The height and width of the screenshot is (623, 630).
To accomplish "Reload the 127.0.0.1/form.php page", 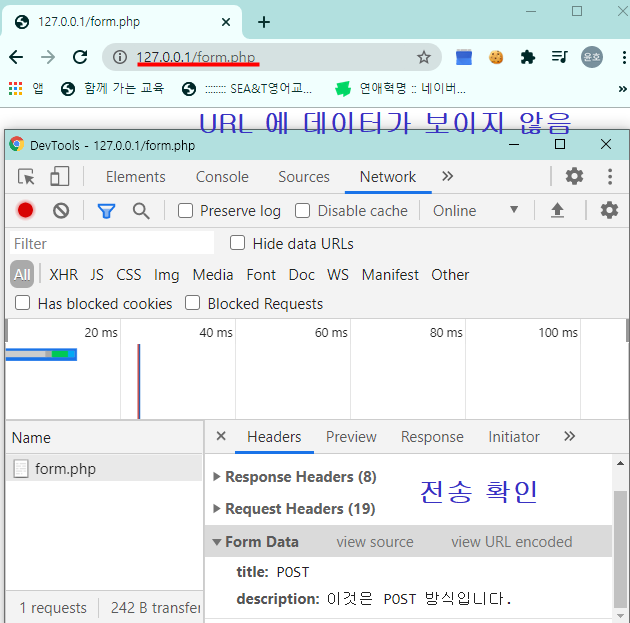I will (x=80, y=57).
